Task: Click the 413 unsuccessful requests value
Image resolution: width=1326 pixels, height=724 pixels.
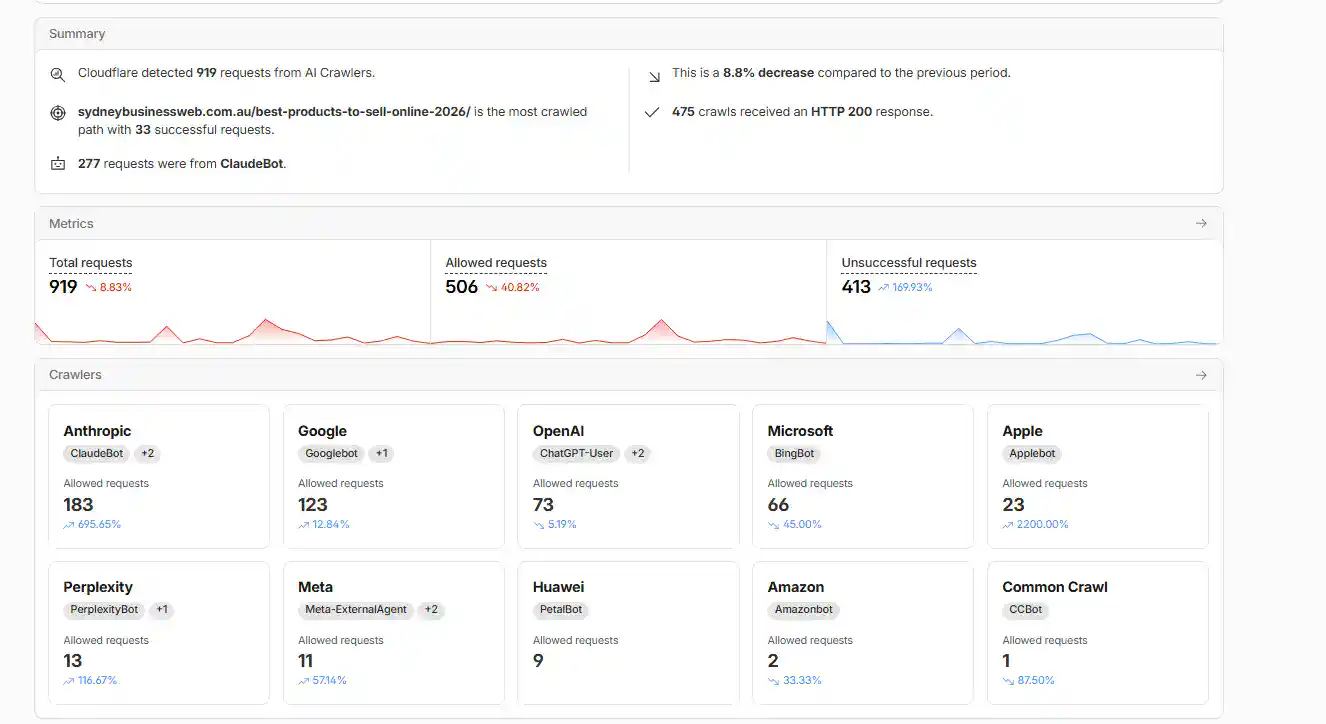Action: [856, 287]
